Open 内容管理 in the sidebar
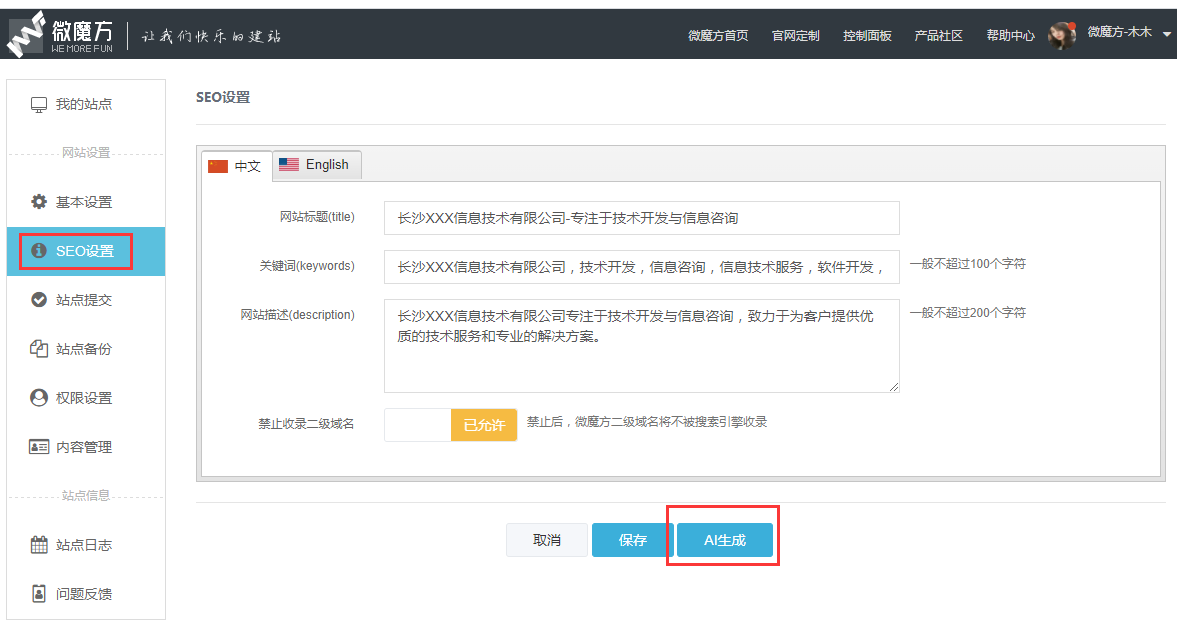Viewport: 1177px width, 630px height. (x=86, y=447)
